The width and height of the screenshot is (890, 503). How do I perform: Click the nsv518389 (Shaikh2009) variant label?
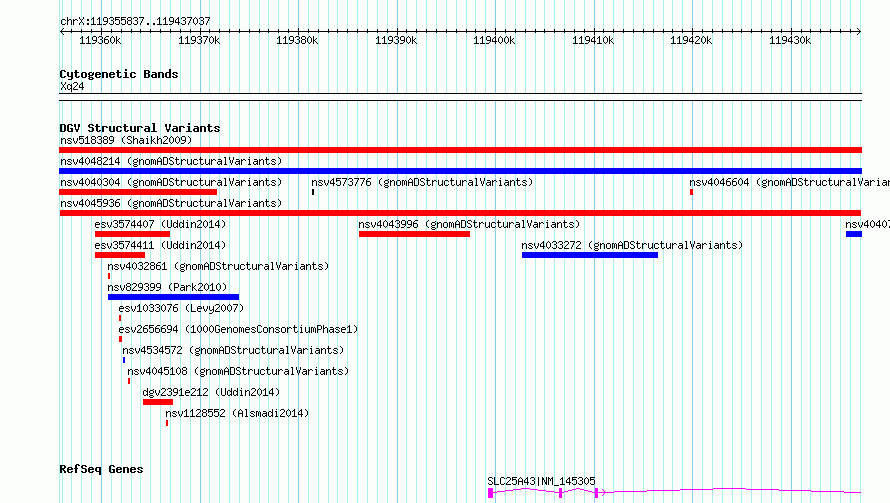point(126,140)
